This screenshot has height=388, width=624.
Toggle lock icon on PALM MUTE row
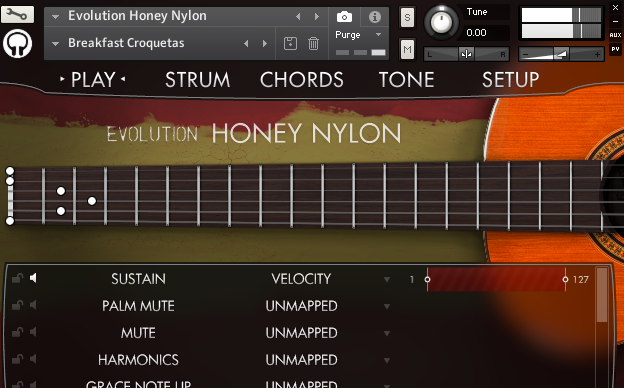coord(17,305)
